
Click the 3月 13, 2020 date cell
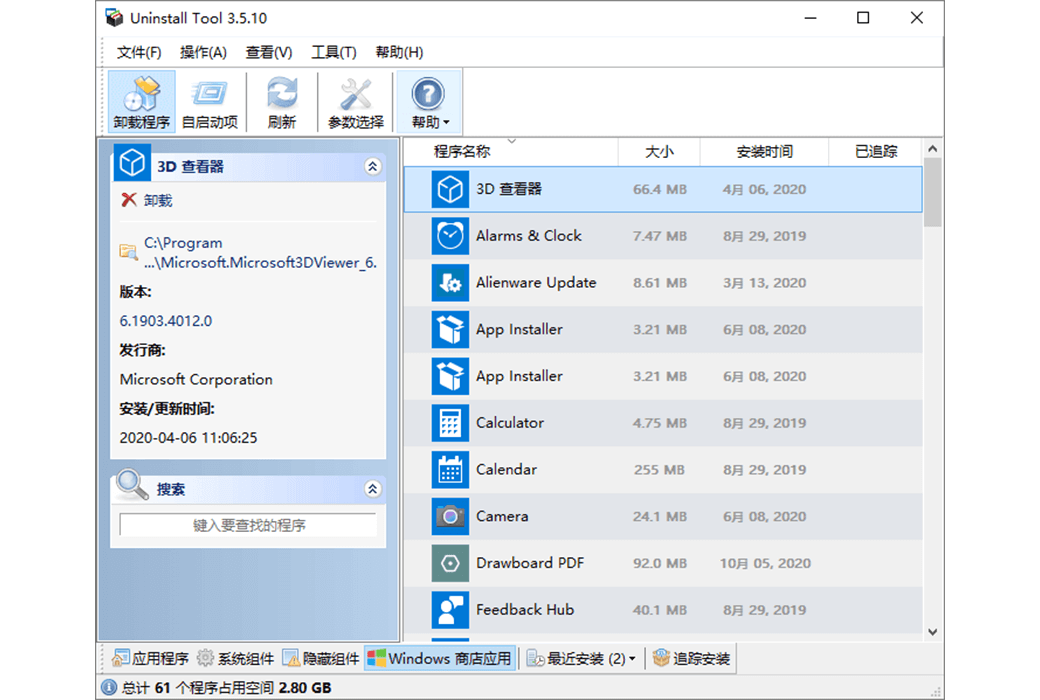764,283
